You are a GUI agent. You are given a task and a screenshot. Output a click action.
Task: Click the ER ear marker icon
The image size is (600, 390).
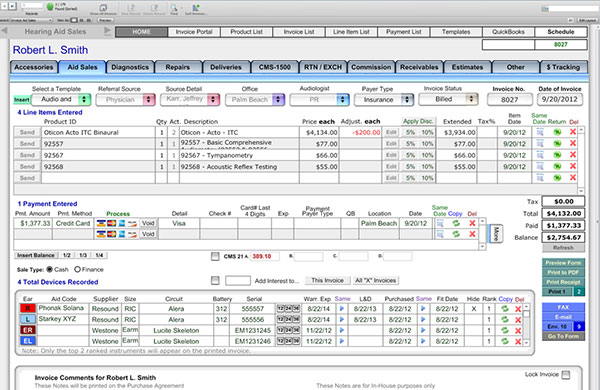pos(28,330)
